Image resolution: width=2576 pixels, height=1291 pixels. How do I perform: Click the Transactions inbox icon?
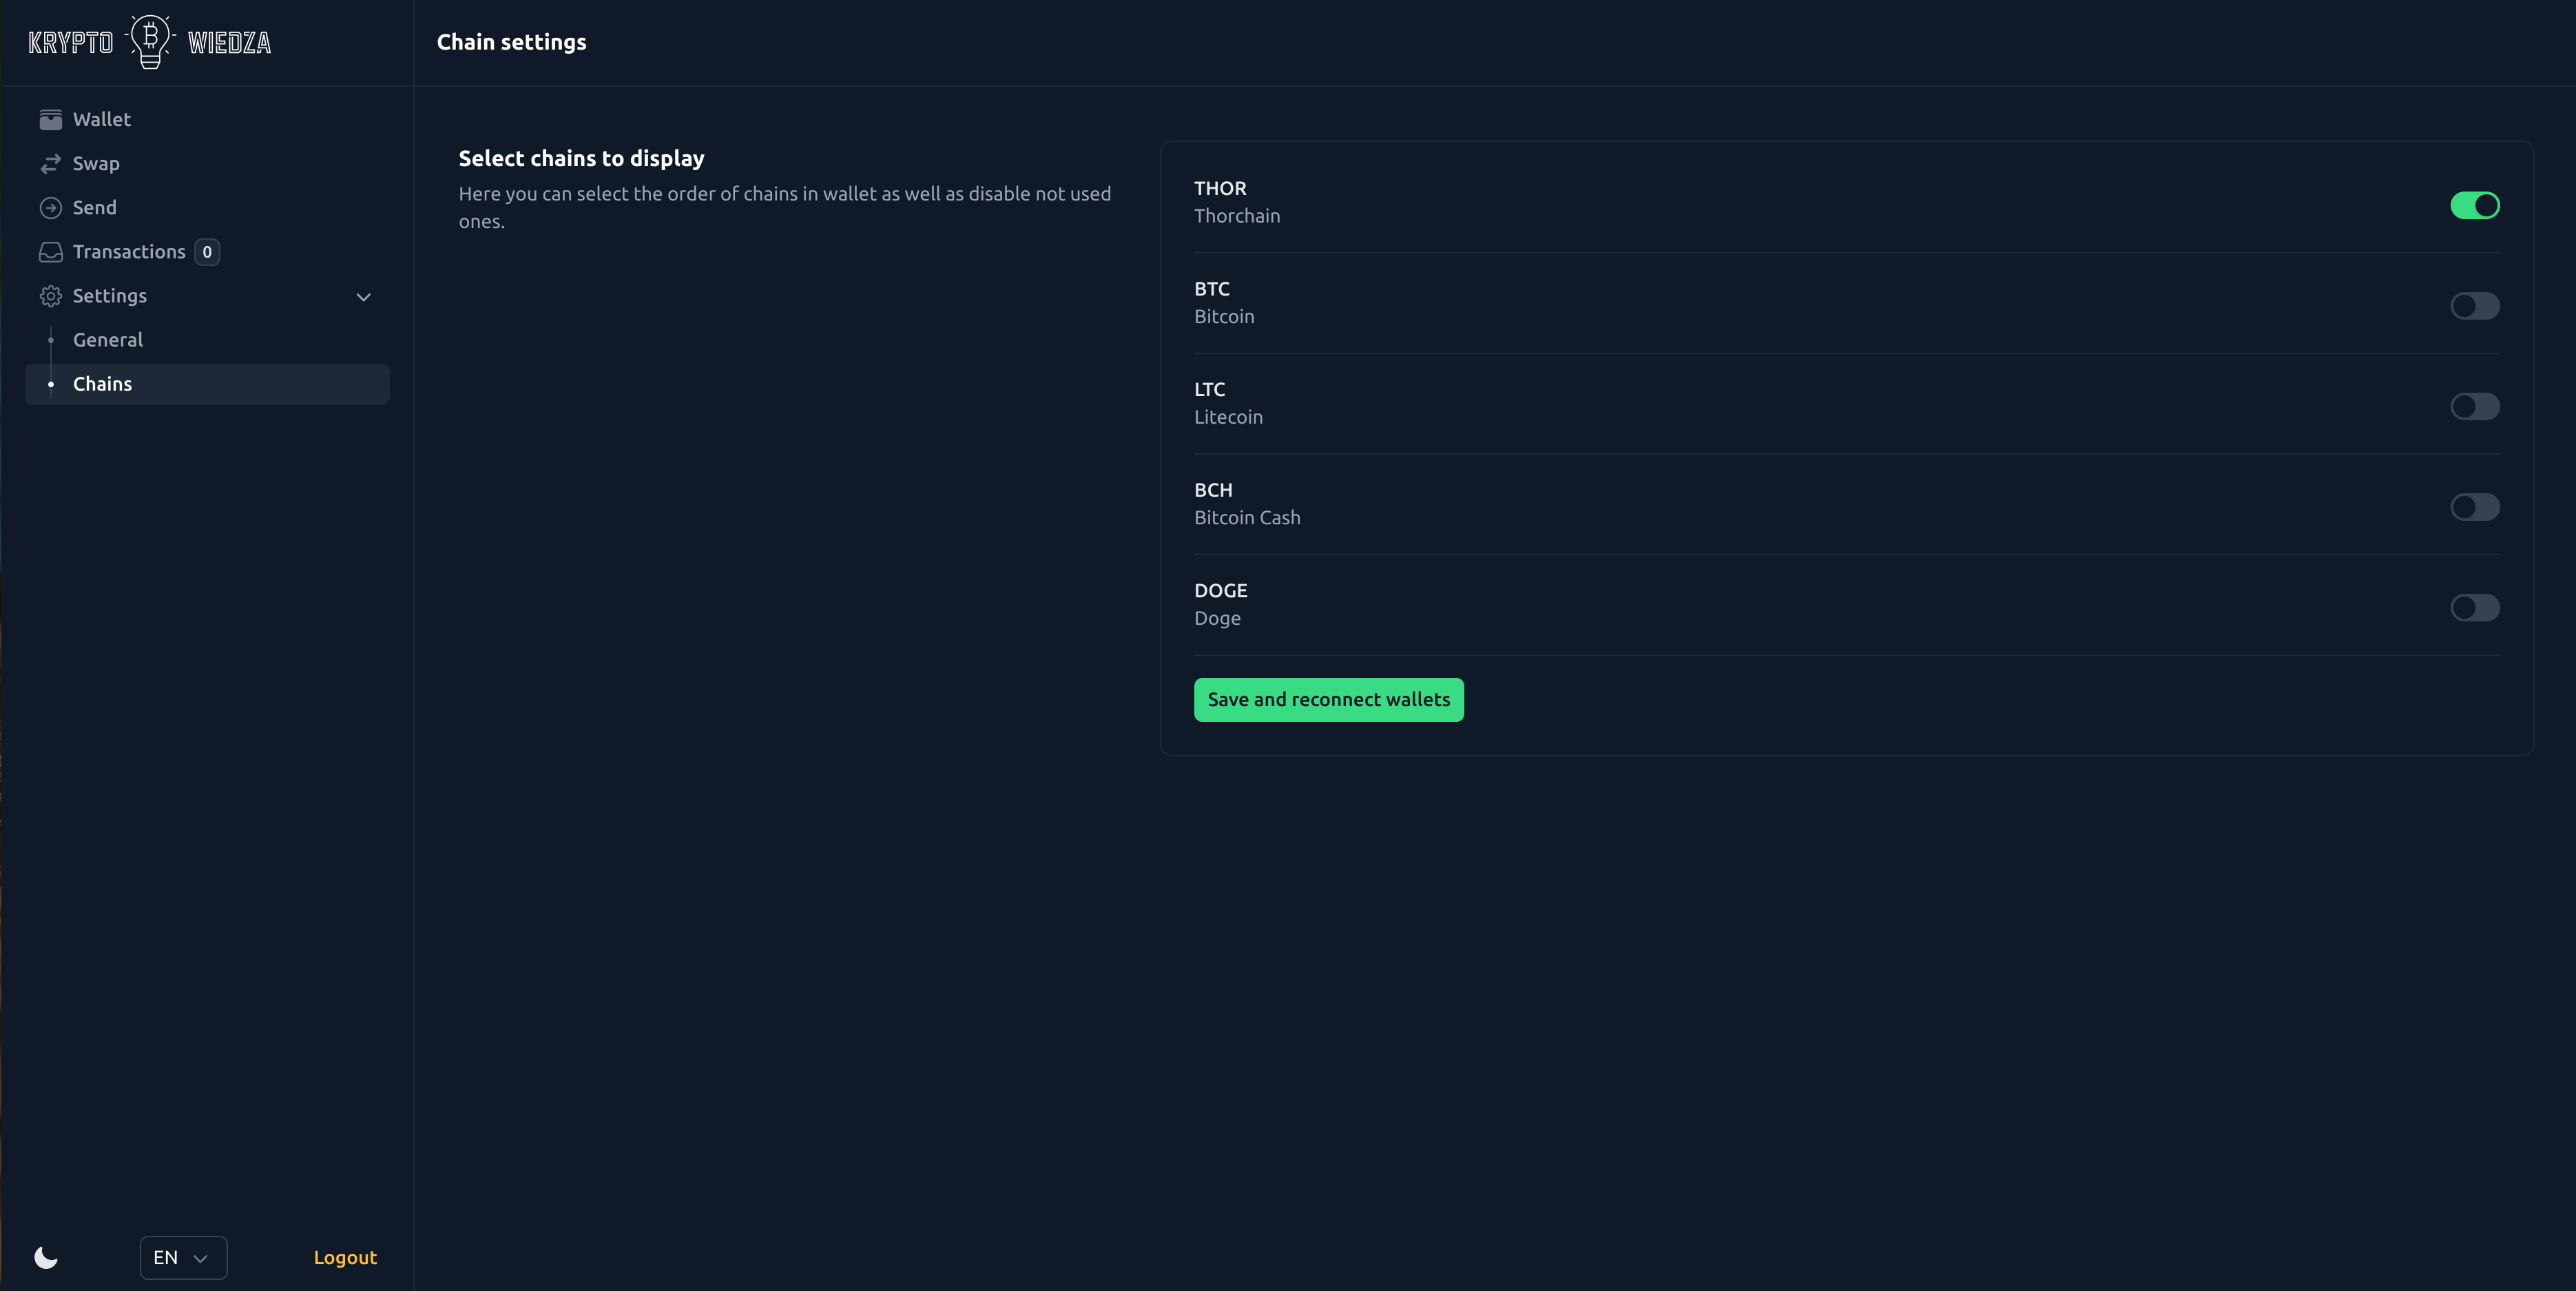click(x=50, y=252)
